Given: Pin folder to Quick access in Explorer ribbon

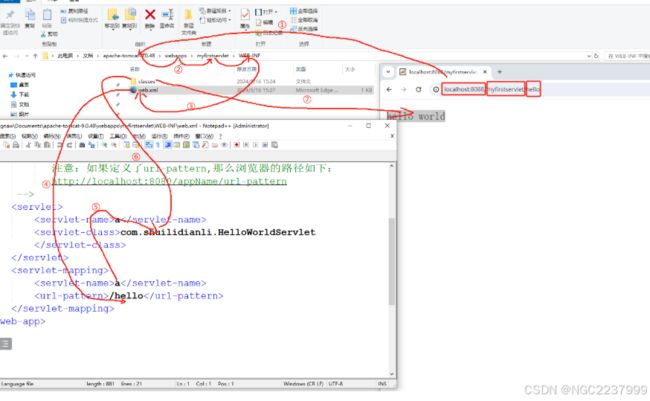Looking at the screenshot, I should pyautogui.click(x=9, y=20).
